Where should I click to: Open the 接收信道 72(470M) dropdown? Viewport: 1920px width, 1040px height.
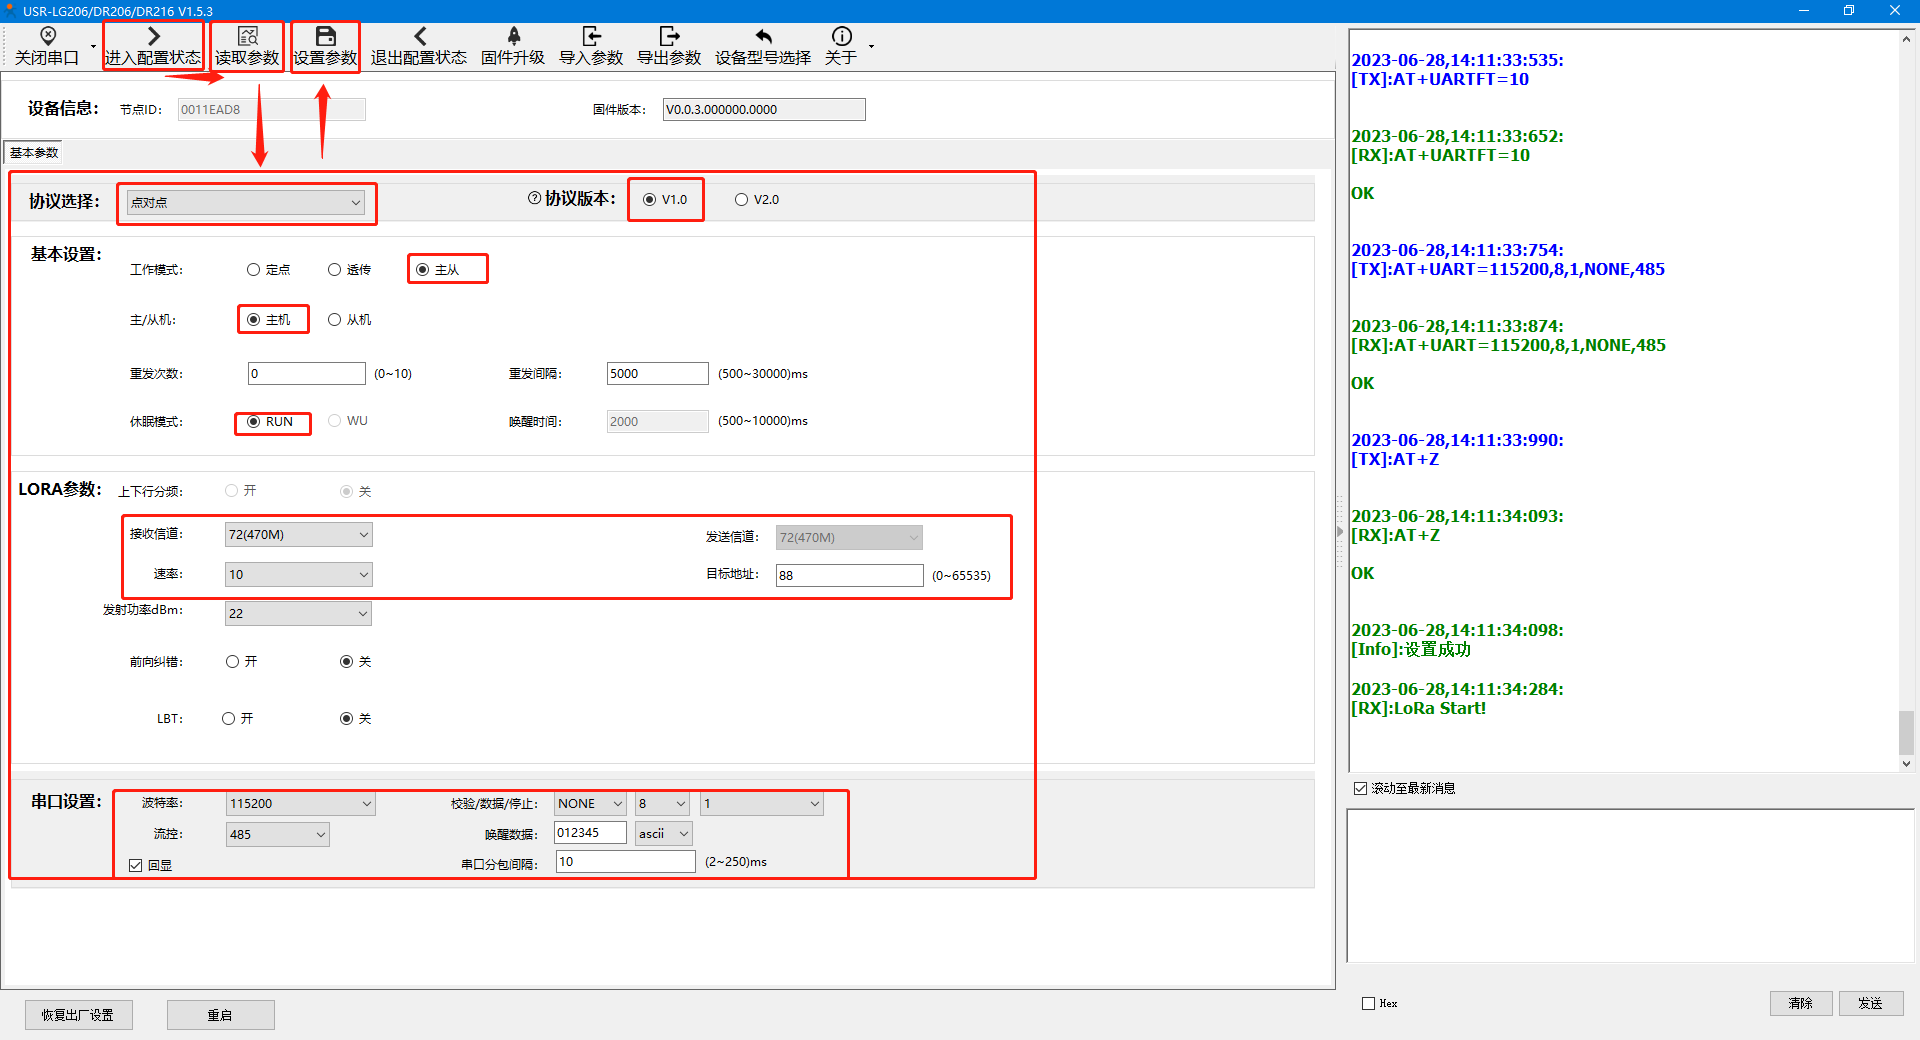(298, 534)
